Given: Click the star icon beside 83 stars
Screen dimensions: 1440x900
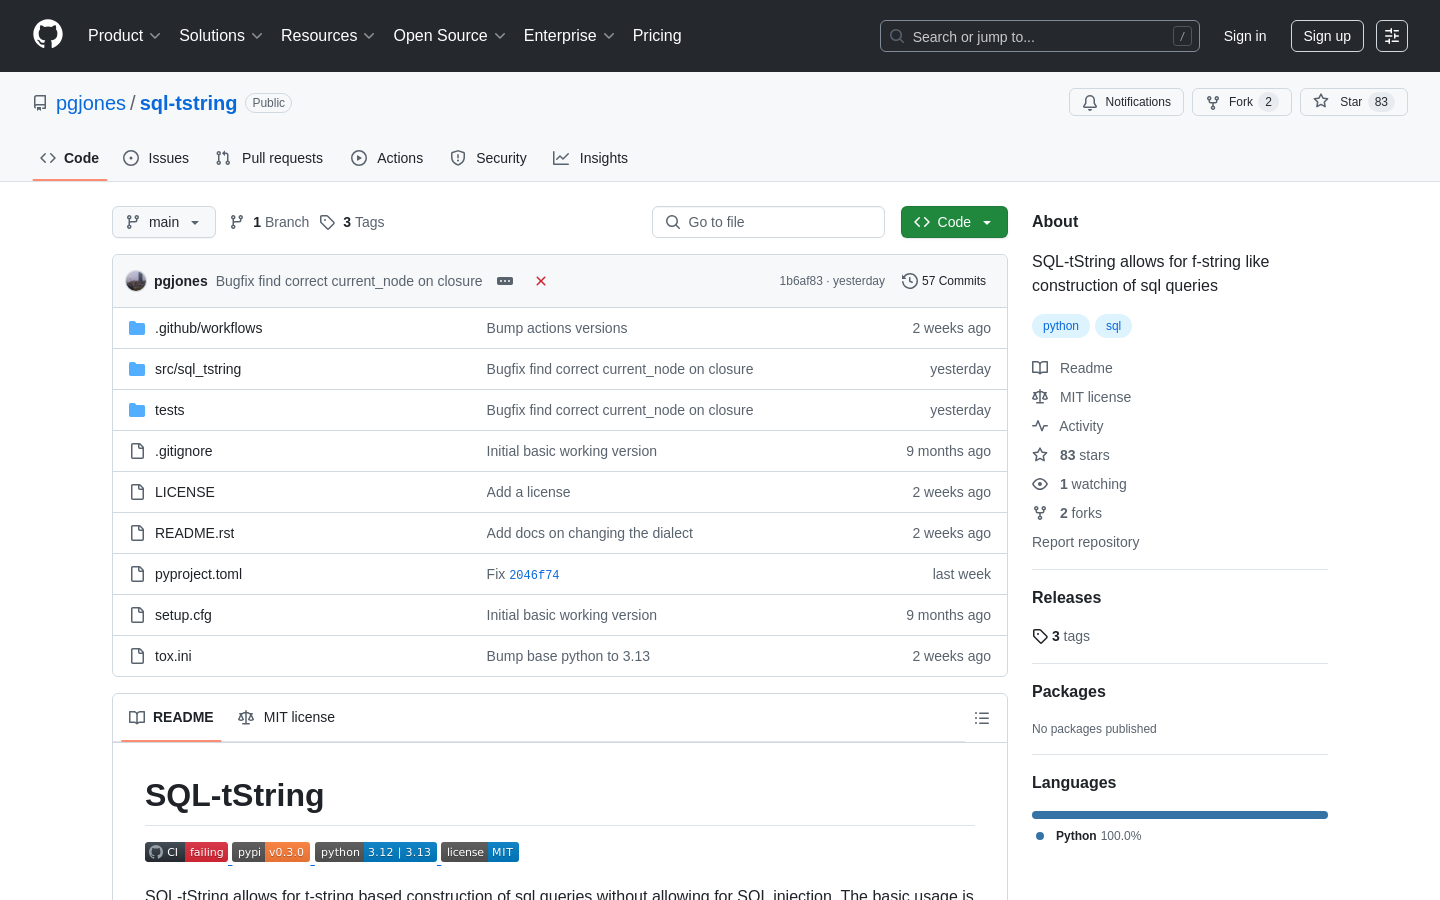Looking at the screenshot, I should tap(1040, 455).
